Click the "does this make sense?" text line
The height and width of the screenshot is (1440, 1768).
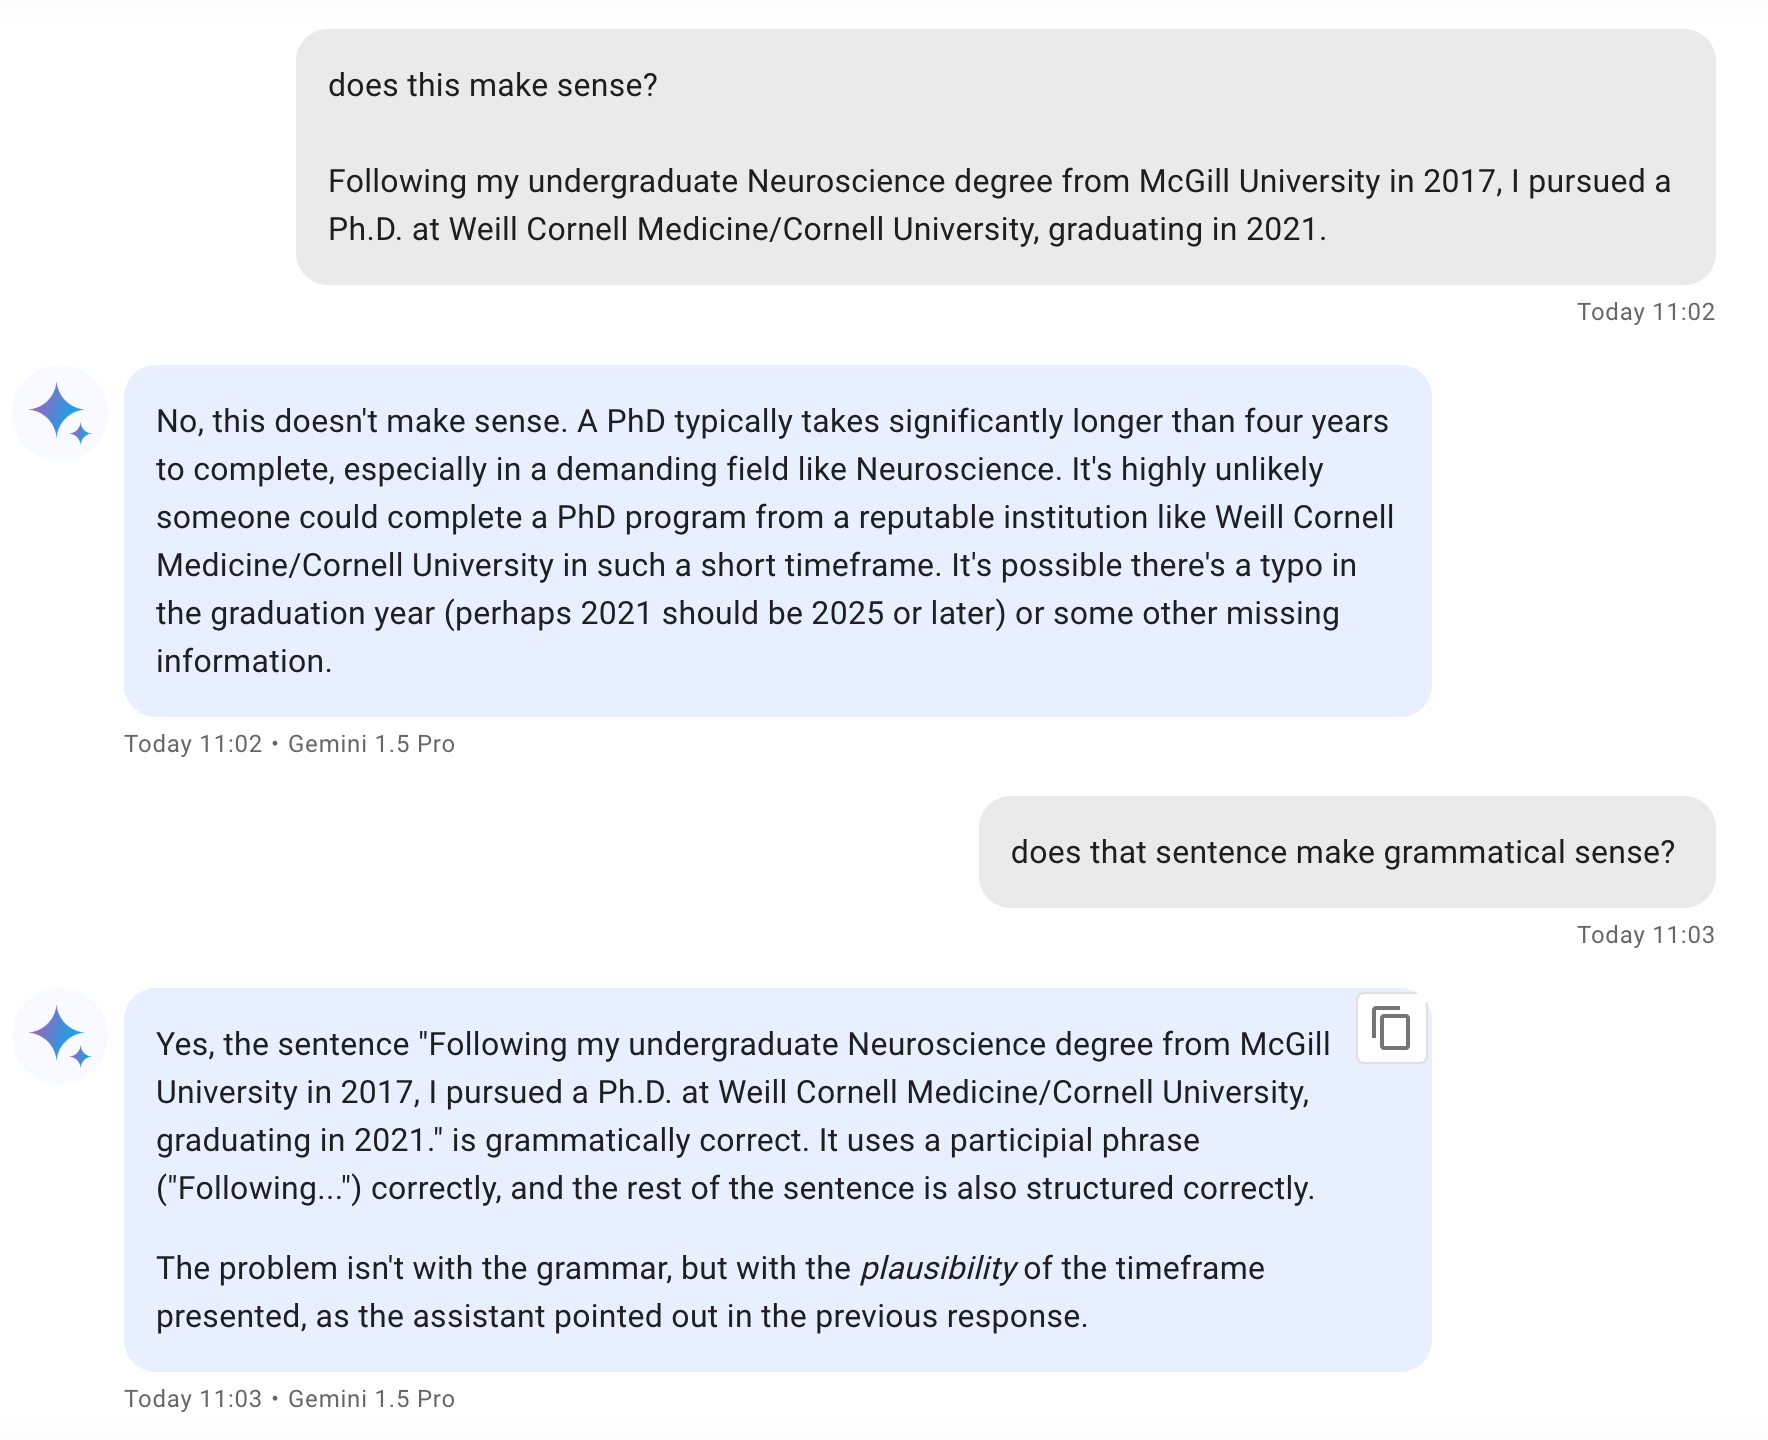[x=492, y=85]
